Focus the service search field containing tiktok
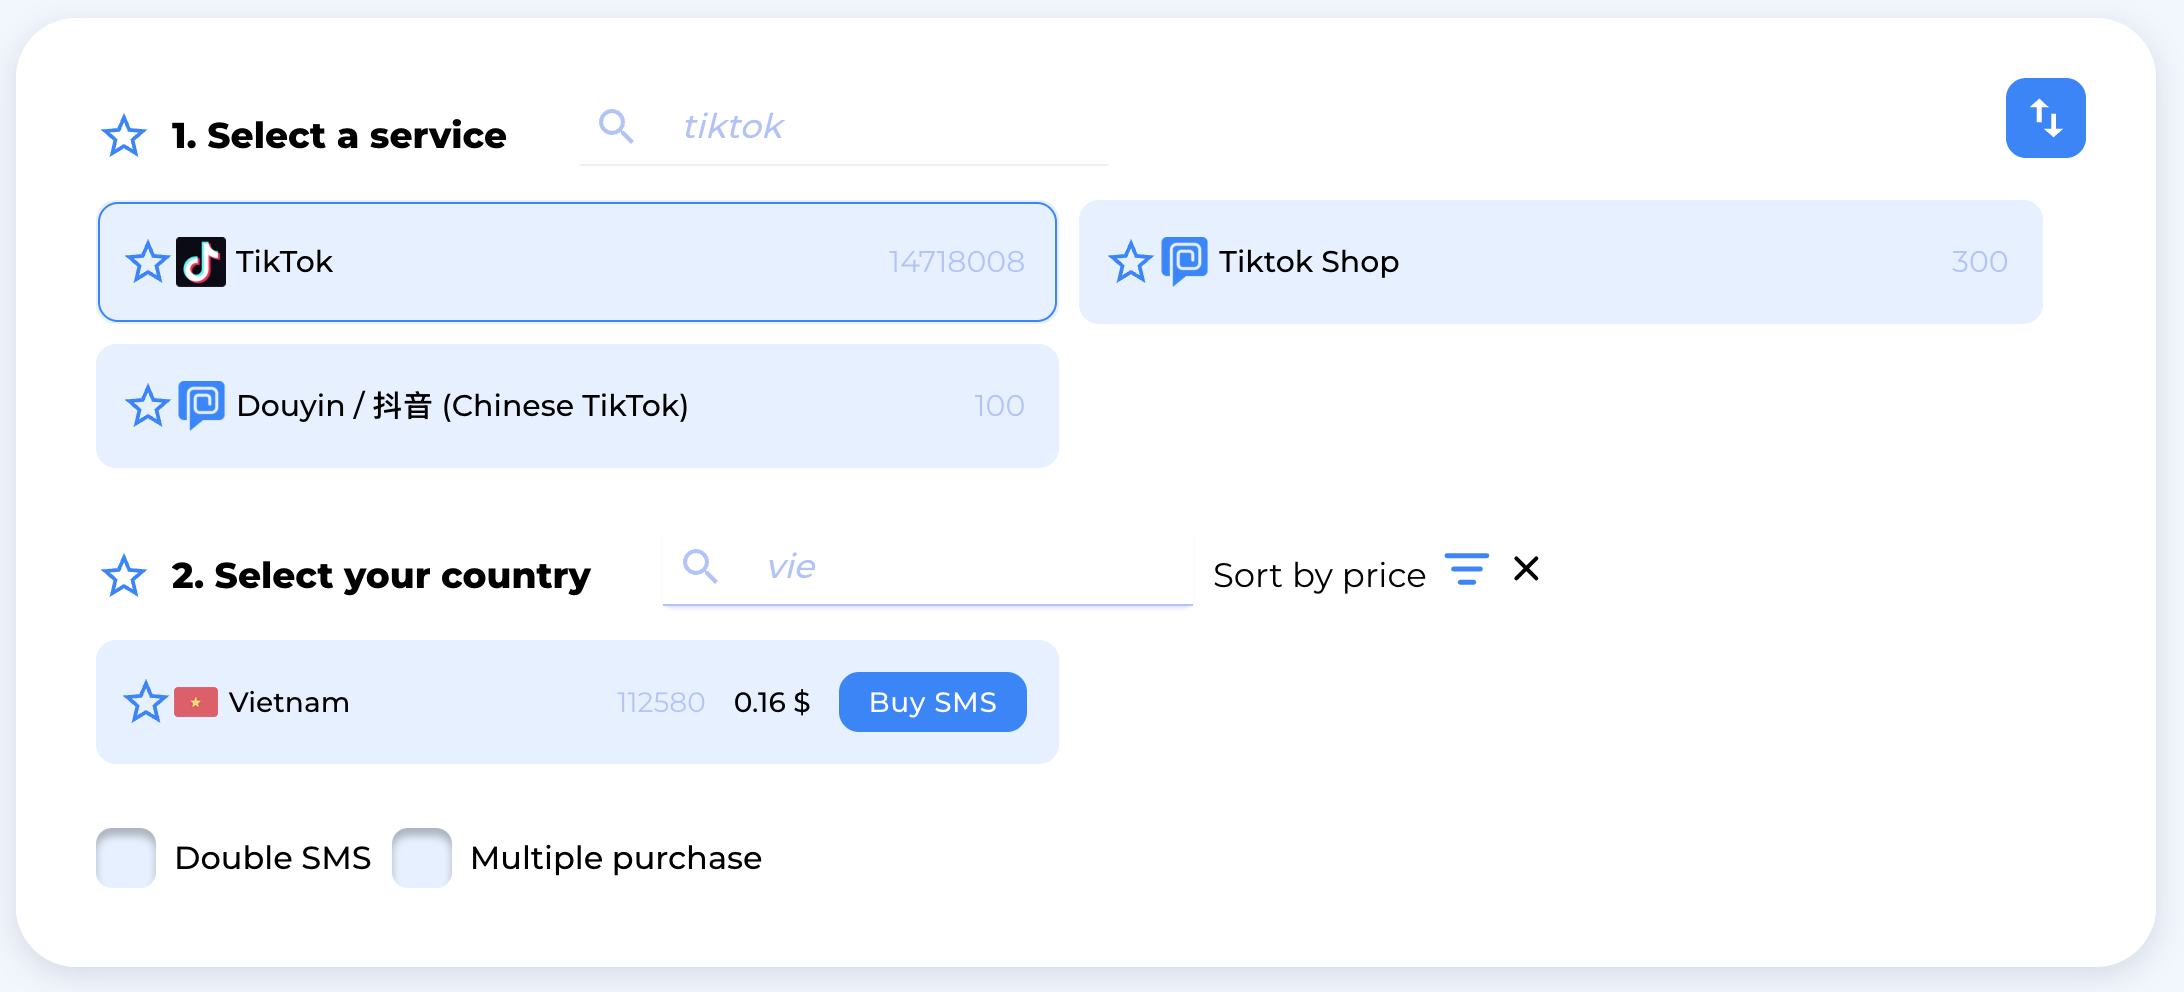 coord(880,127)
